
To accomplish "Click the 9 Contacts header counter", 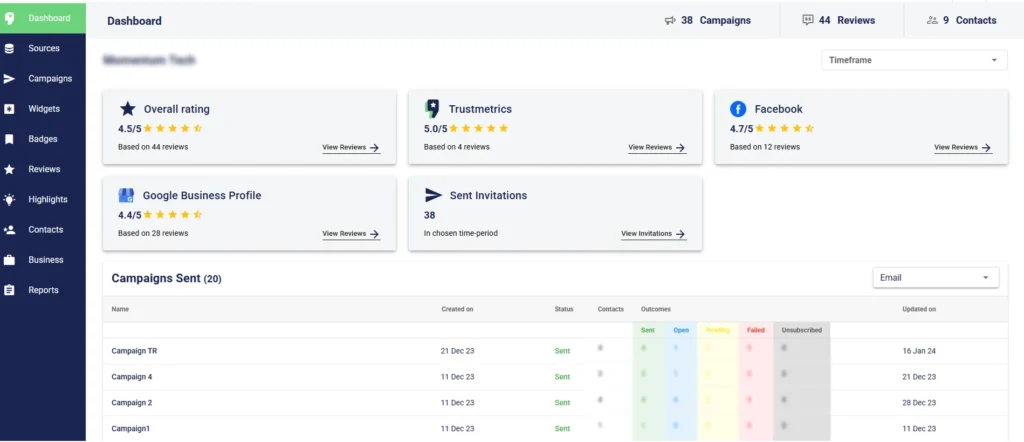I will click(x=961, y=20).
